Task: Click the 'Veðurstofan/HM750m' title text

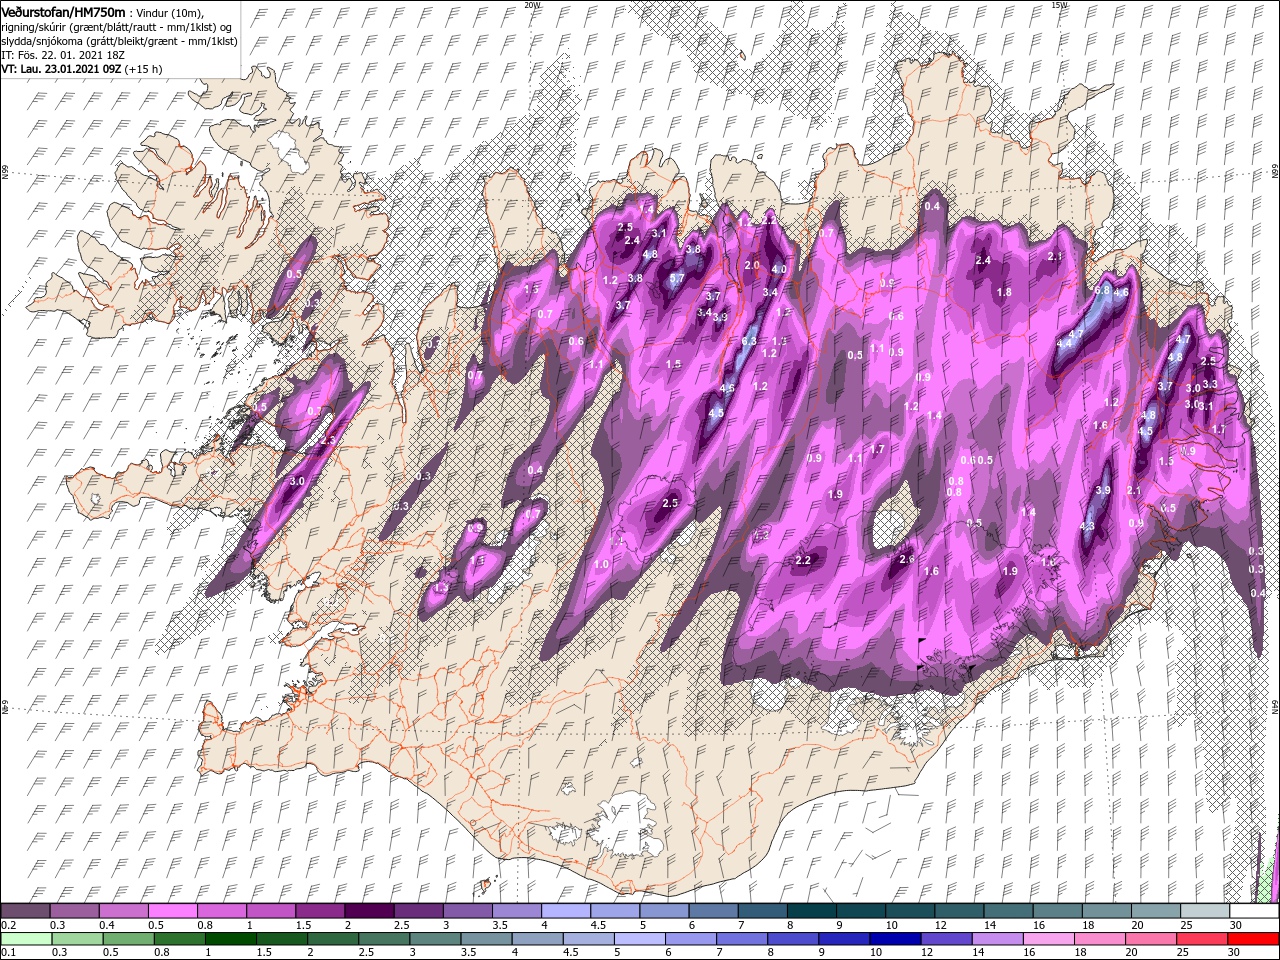Action: (63, 11)
